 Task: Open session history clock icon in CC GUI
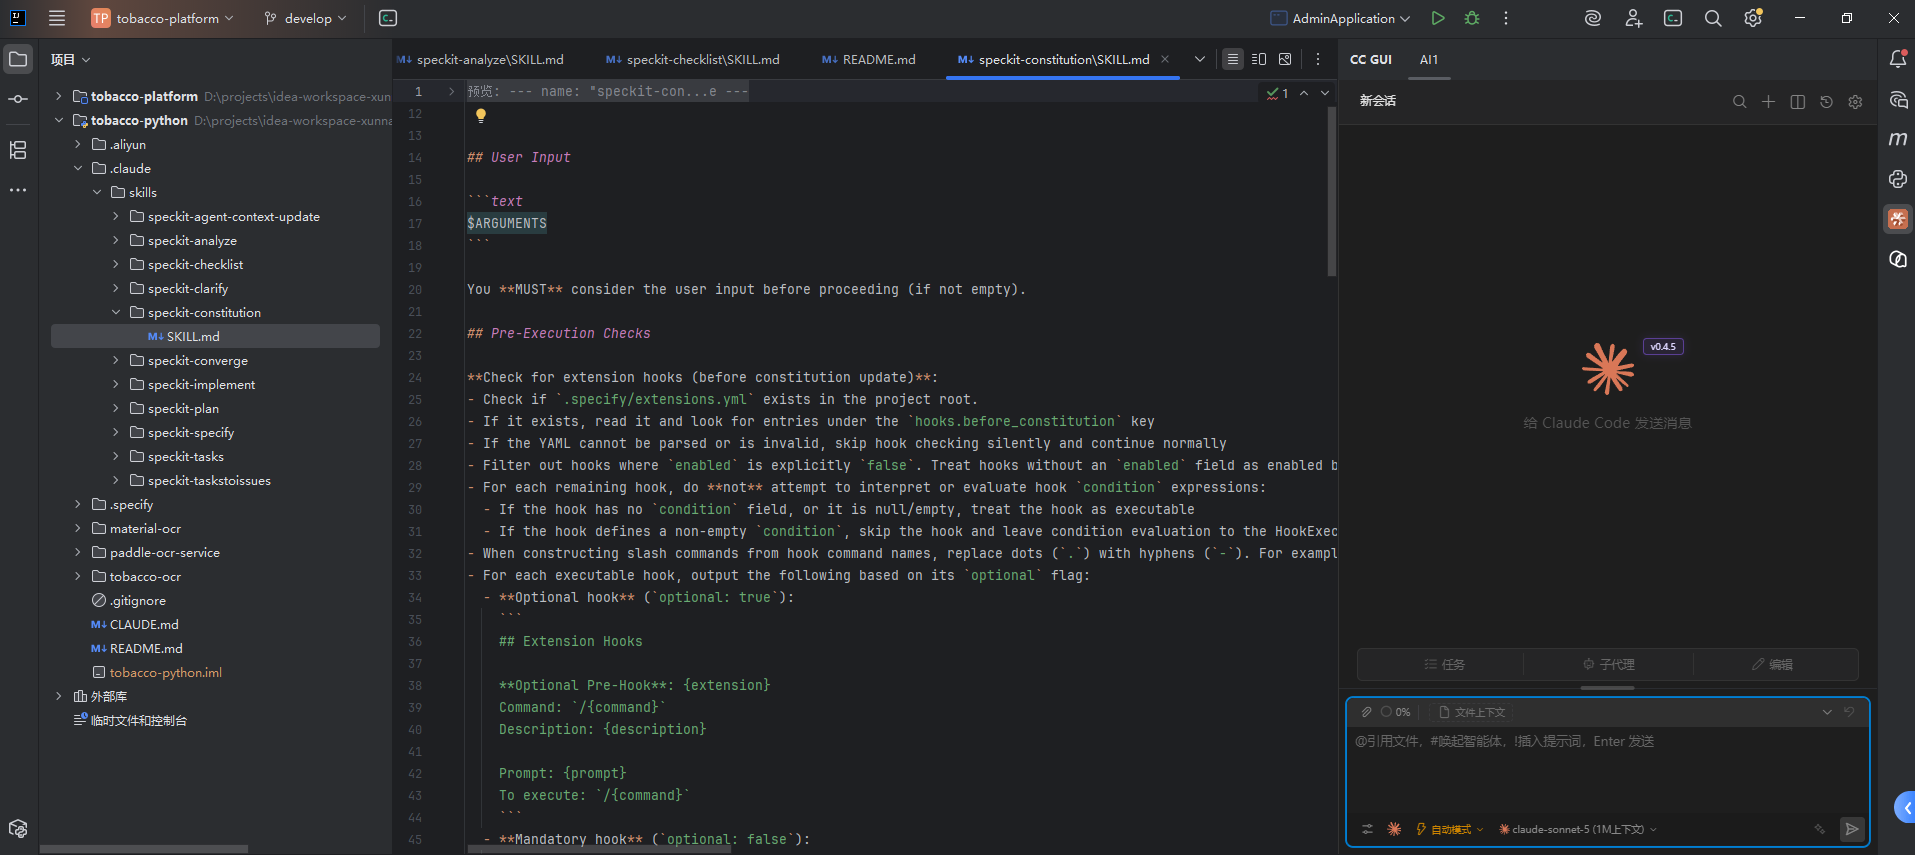pos(1826,101)
